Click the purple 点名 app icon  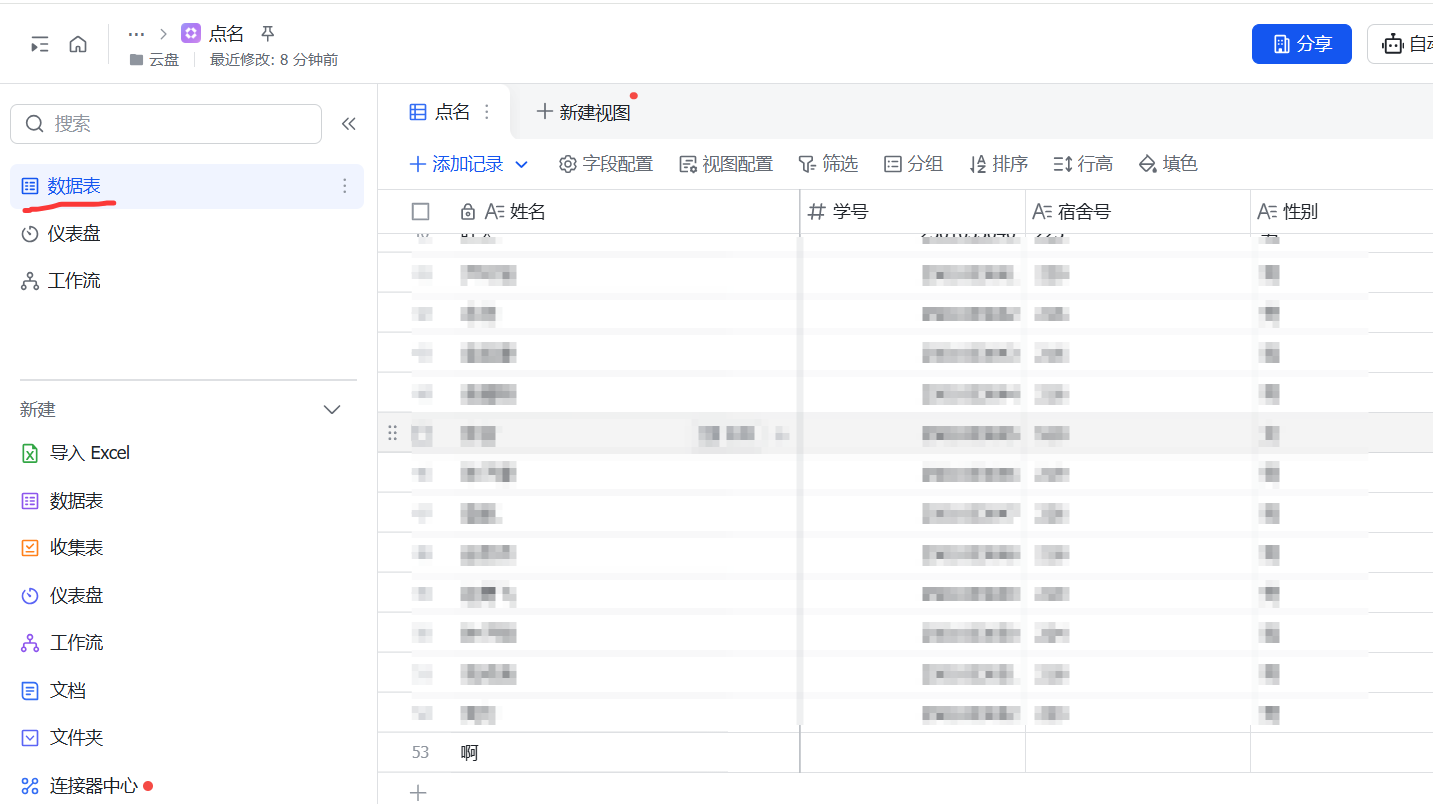(191, 33)
